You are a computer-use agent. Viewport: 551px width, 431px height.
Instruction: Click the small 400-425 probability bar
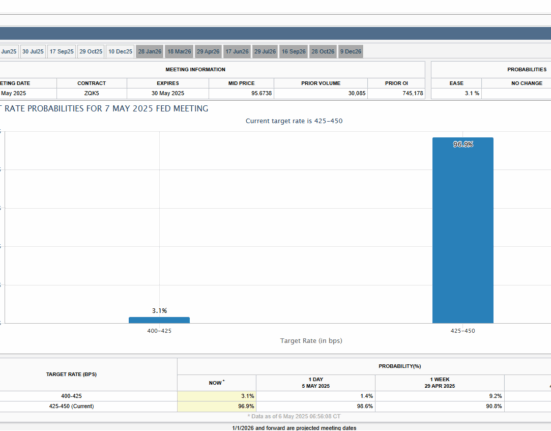click(159, 320)
